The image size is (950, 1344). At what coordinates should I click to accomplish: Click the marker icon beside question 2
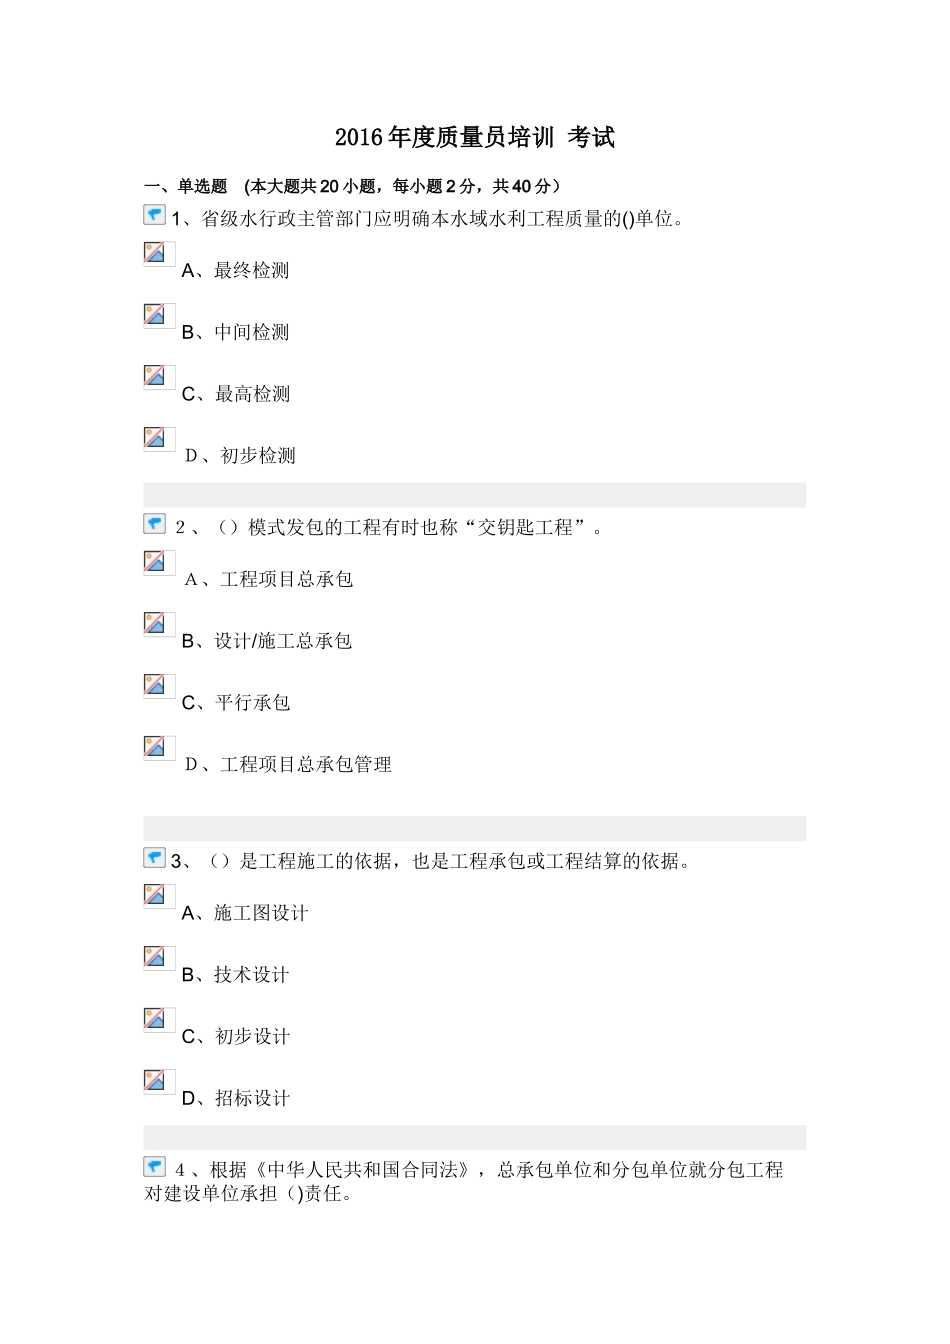pos(154,524)
